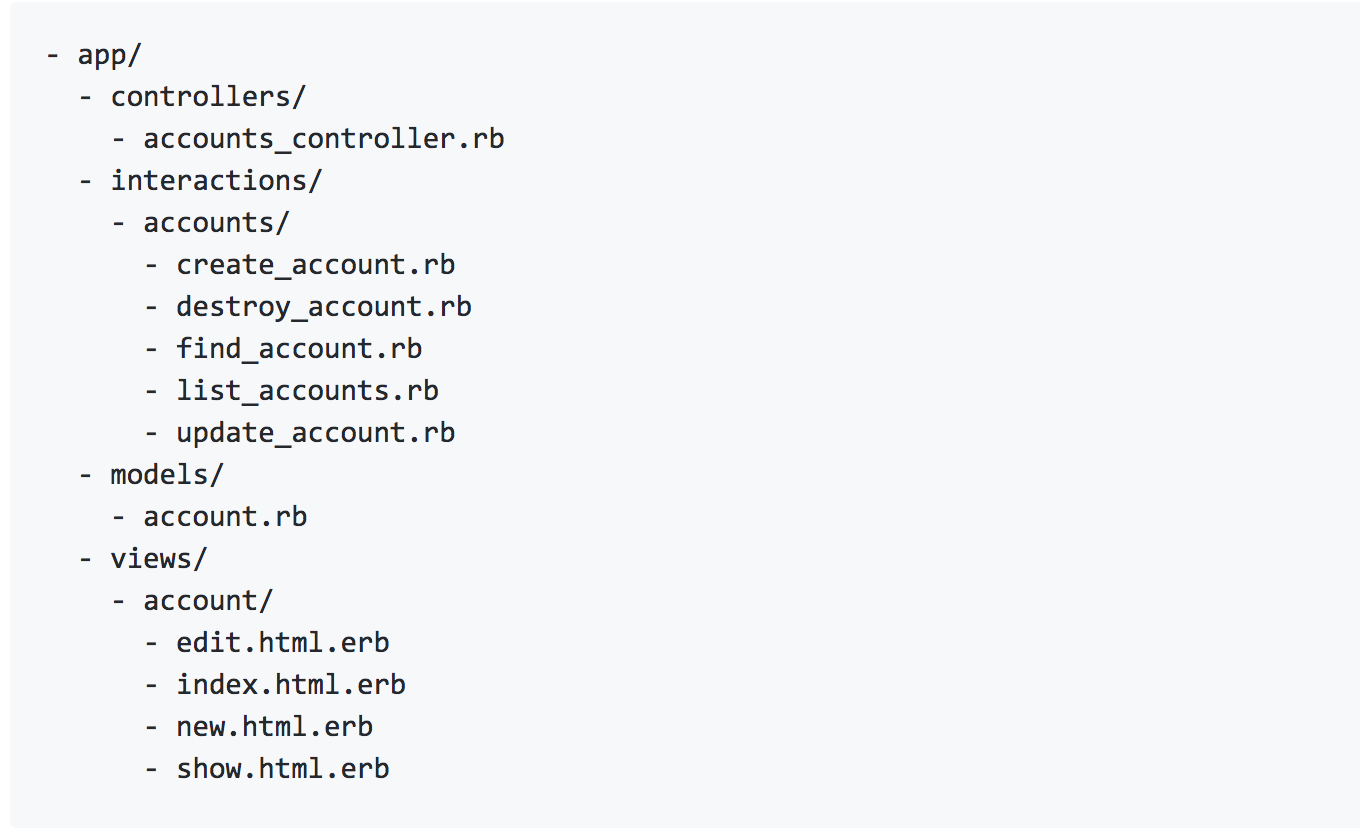The width and height of the screenshot is (1360, 832).
Task: Select the account/ folder under views
Action: pyautogui.click(x=208, y=601)
